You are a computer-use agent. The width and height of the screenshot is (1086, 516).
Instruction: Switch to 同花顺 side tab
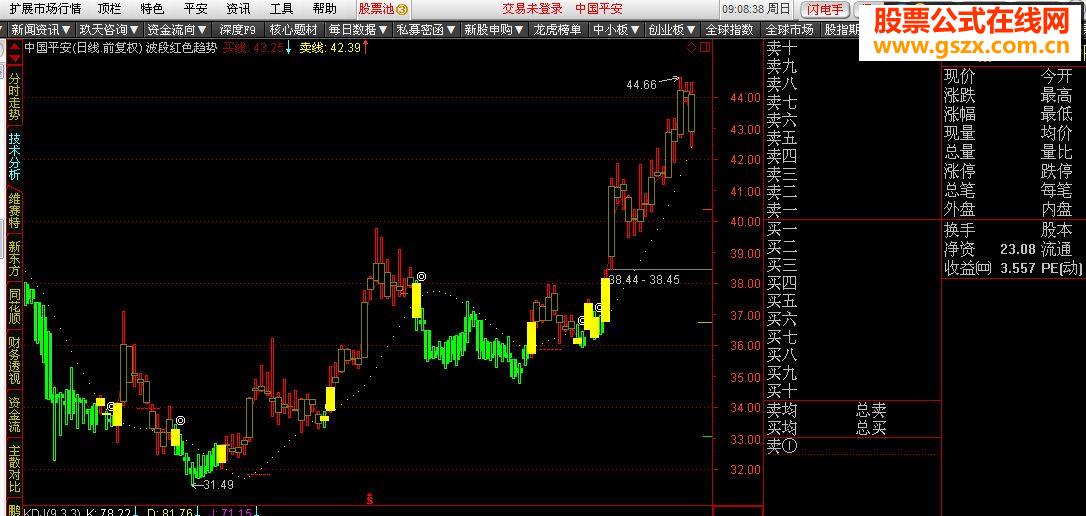(x=15, y=307)
